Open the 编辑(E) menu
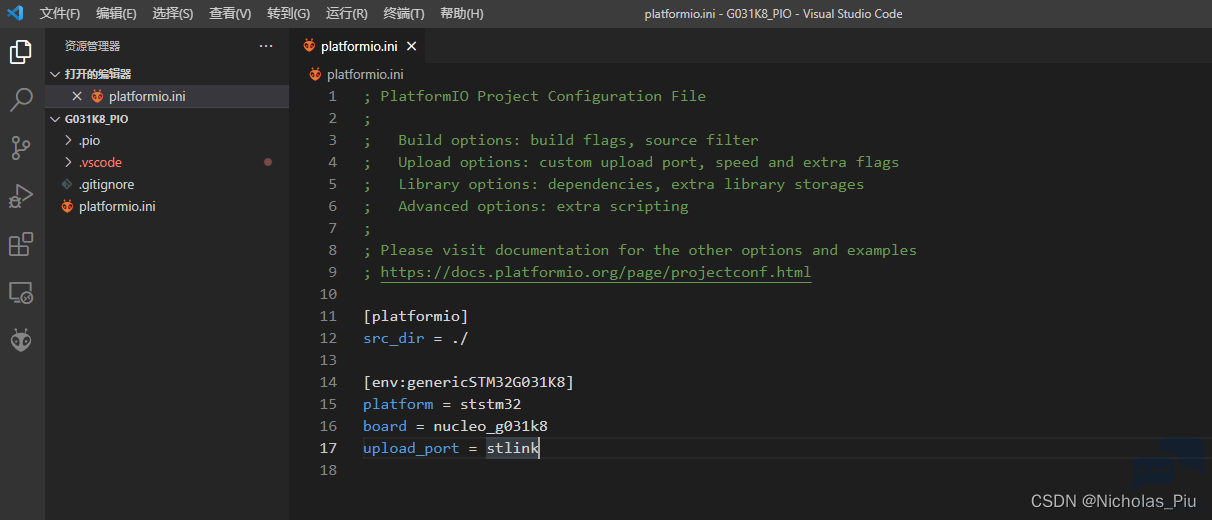 pos(116,14)
